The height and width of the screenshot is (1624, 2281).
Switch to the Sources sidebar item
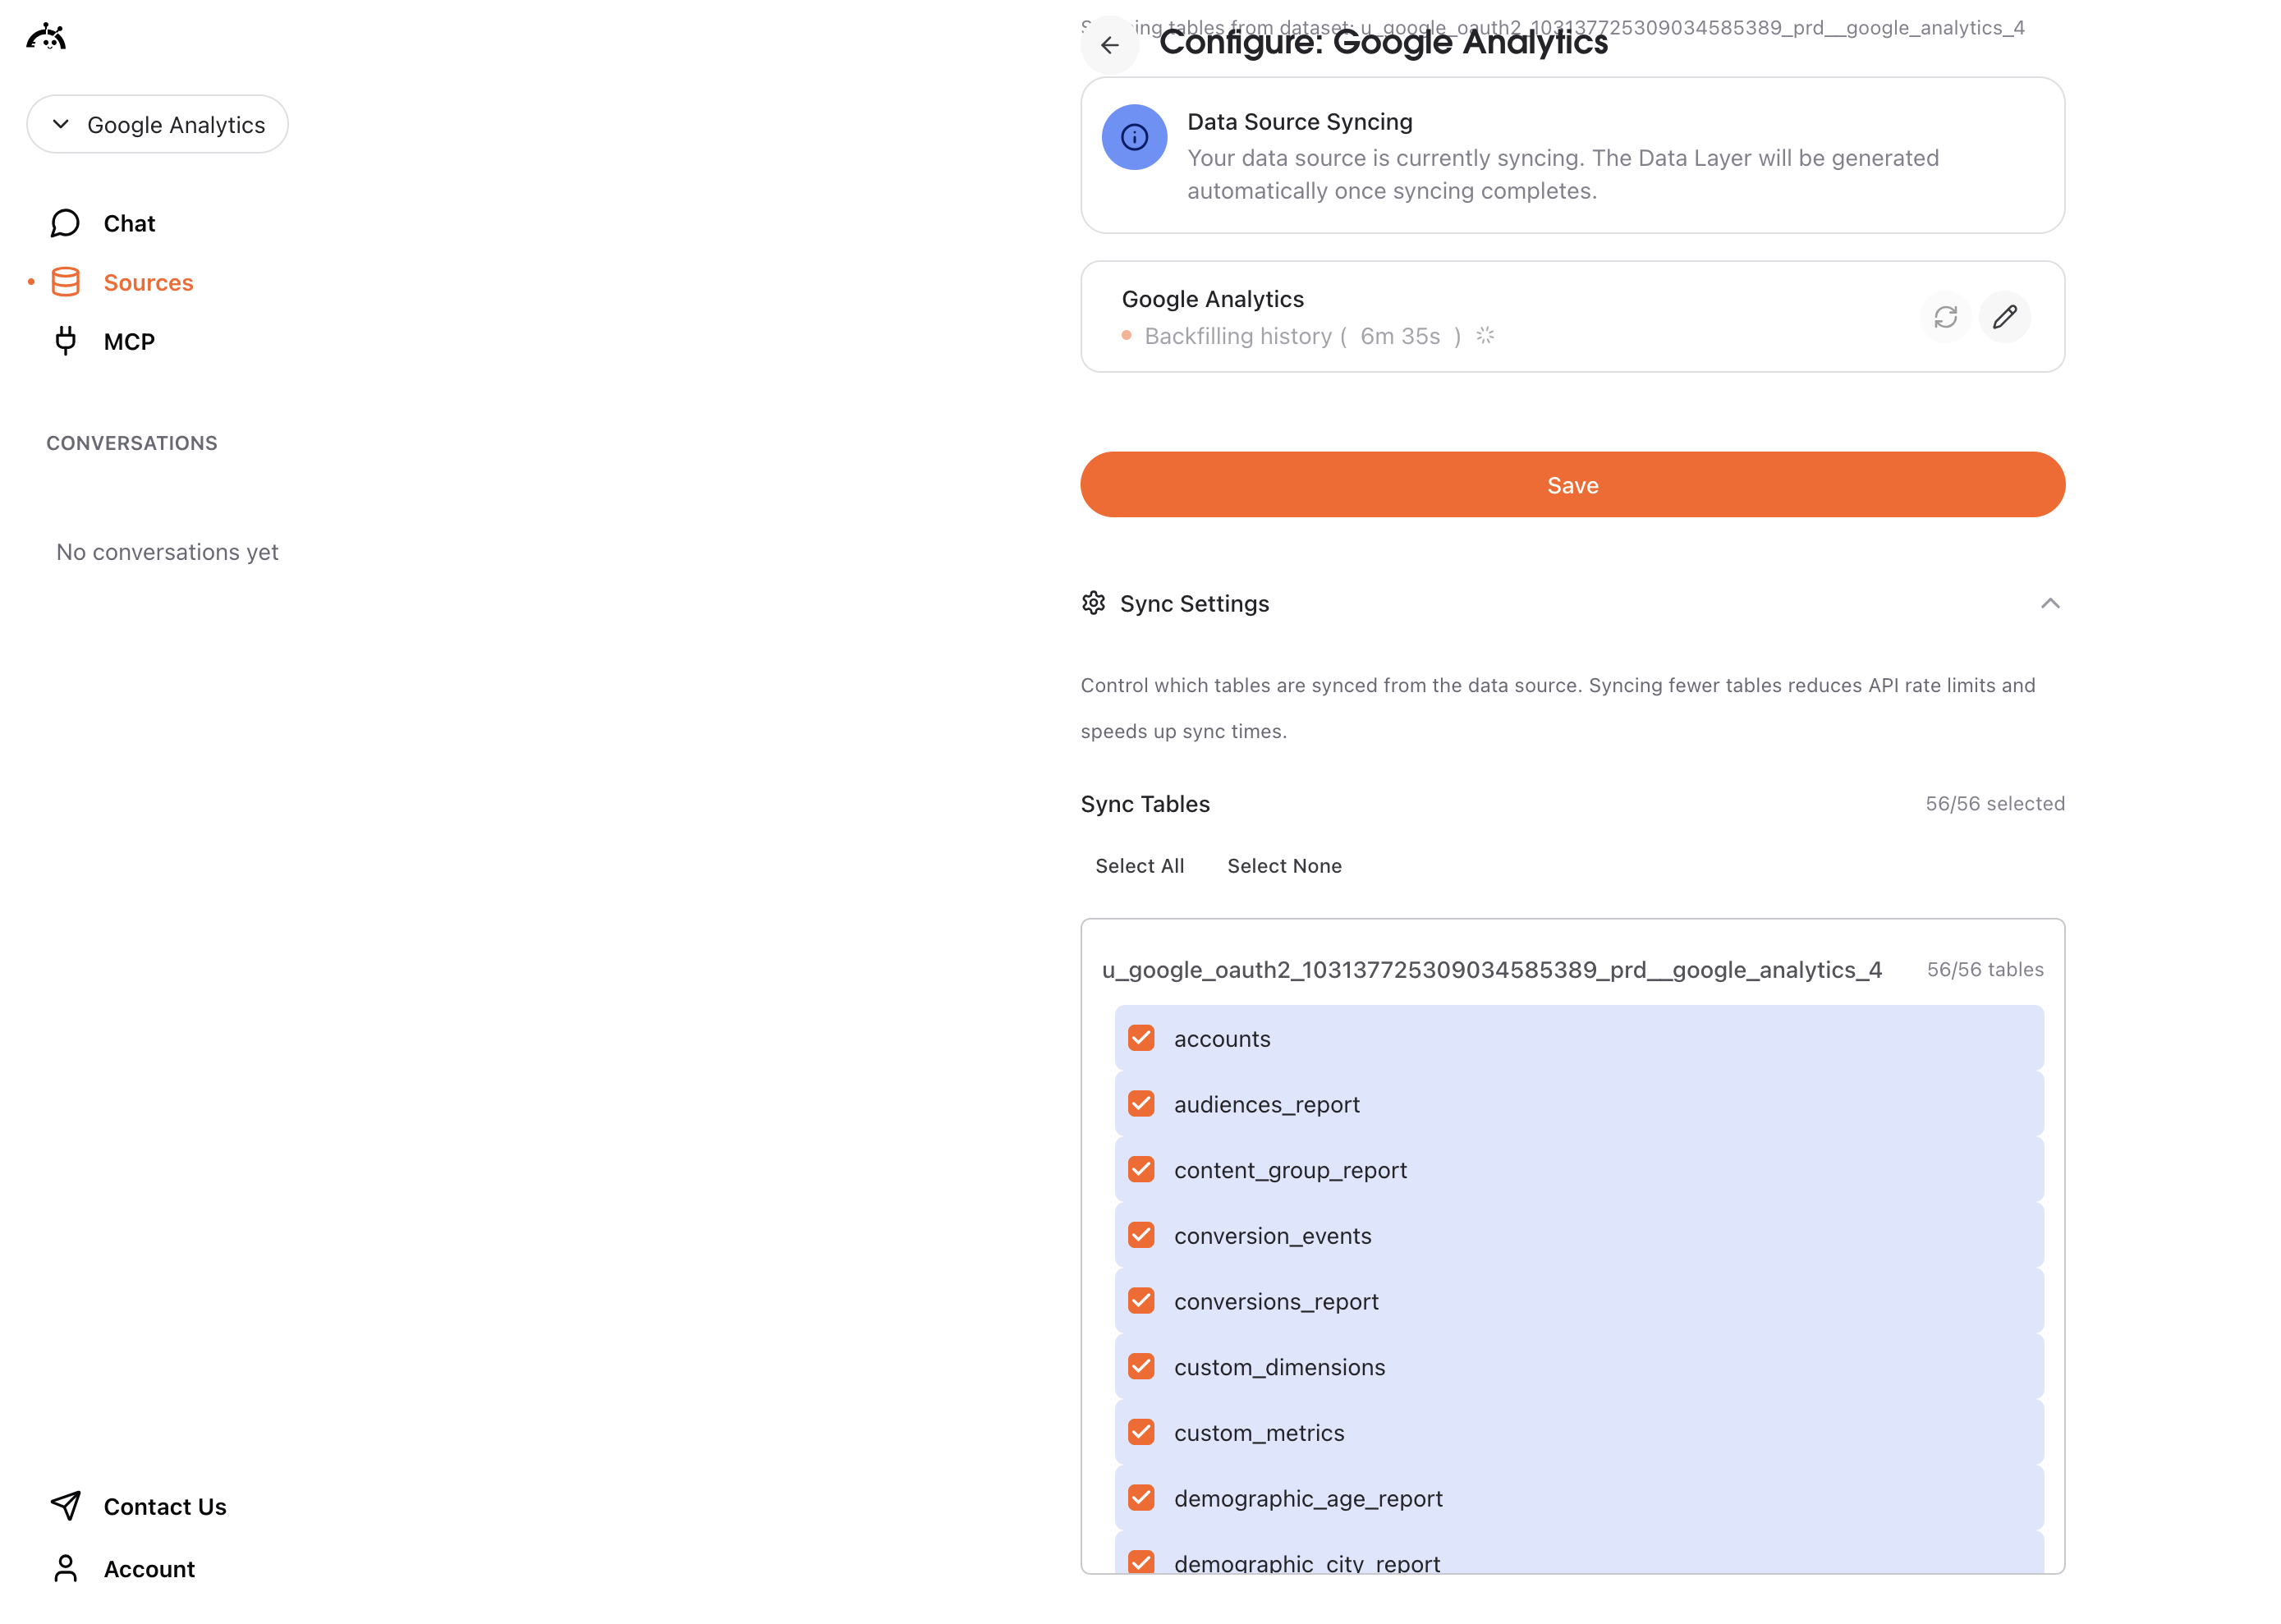point(147,281)
